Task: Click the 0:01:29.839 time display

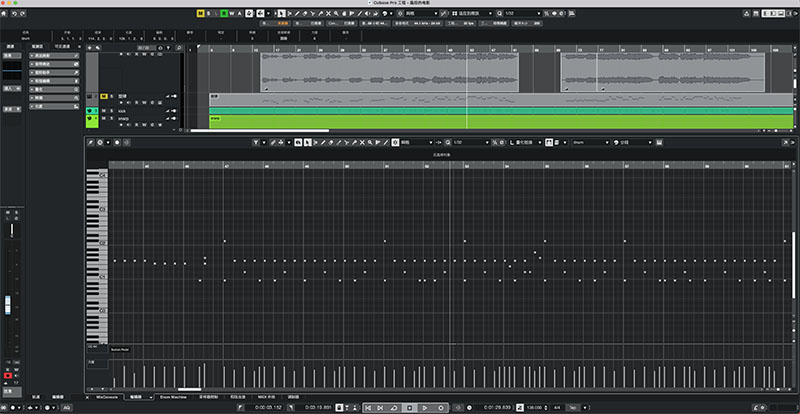Action: (x=497, y=407)
